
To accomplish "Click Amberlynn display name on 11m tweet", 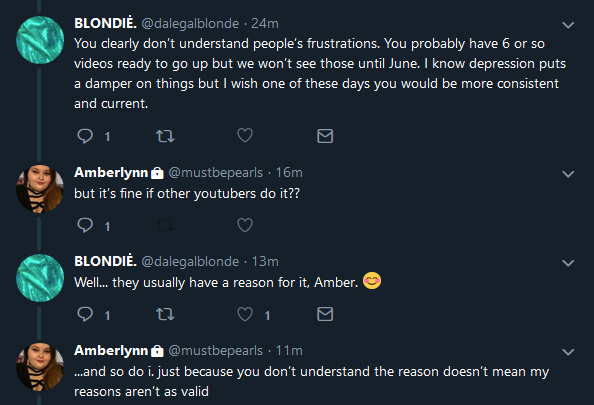I will pyautogui.click(x=111, y=350).
